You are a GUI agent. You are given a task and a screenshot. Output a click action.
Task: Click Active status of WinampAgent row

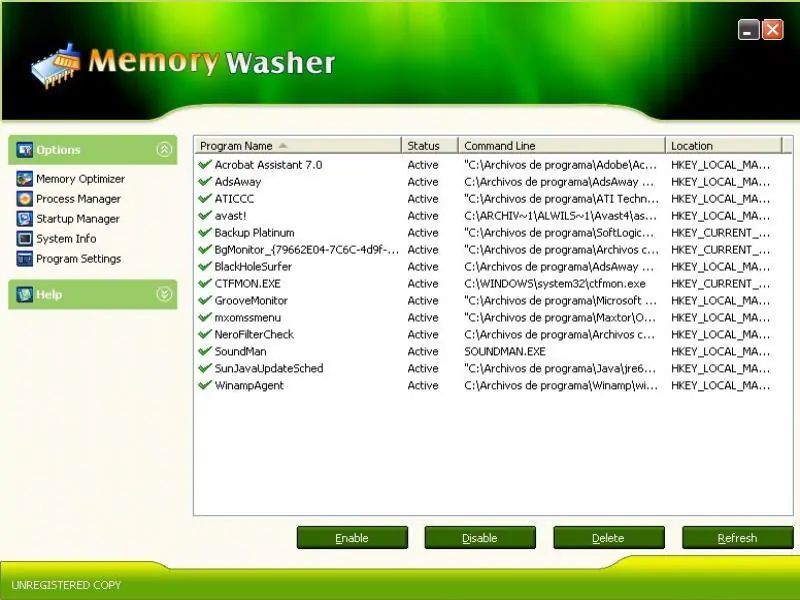(423, 385)
